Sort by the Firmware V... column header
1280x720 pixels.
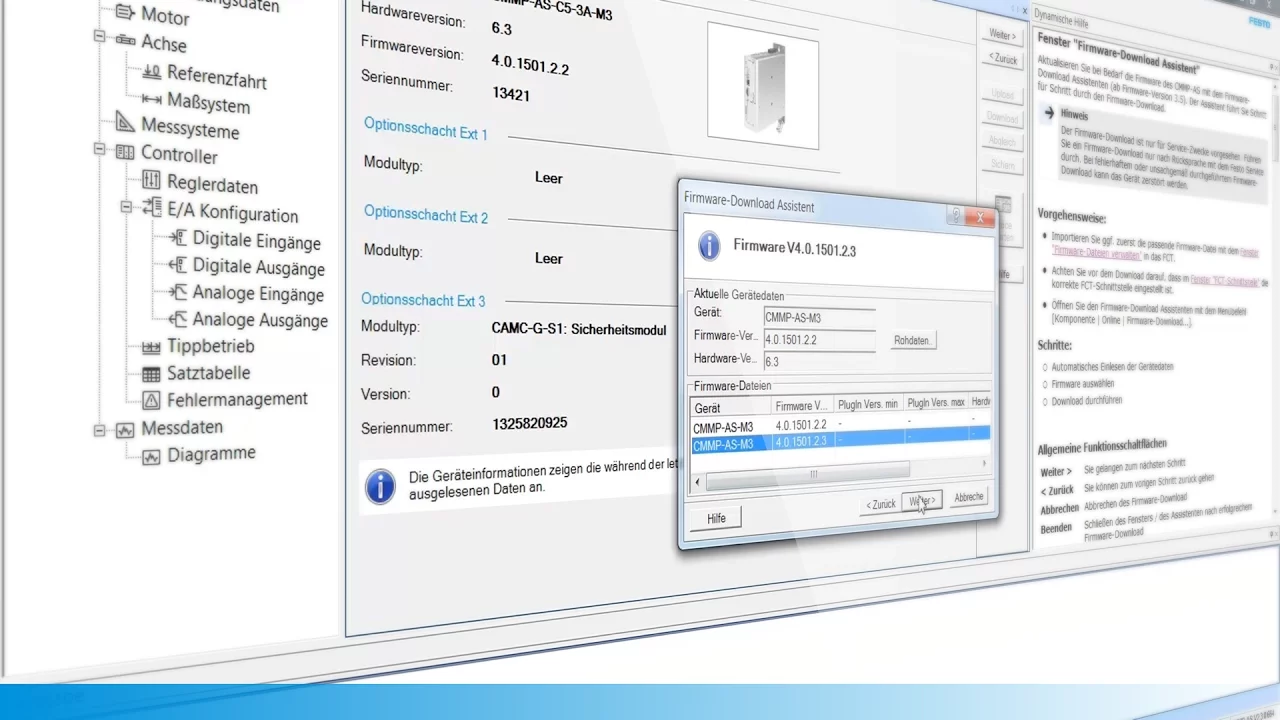[x=802, y=406]
